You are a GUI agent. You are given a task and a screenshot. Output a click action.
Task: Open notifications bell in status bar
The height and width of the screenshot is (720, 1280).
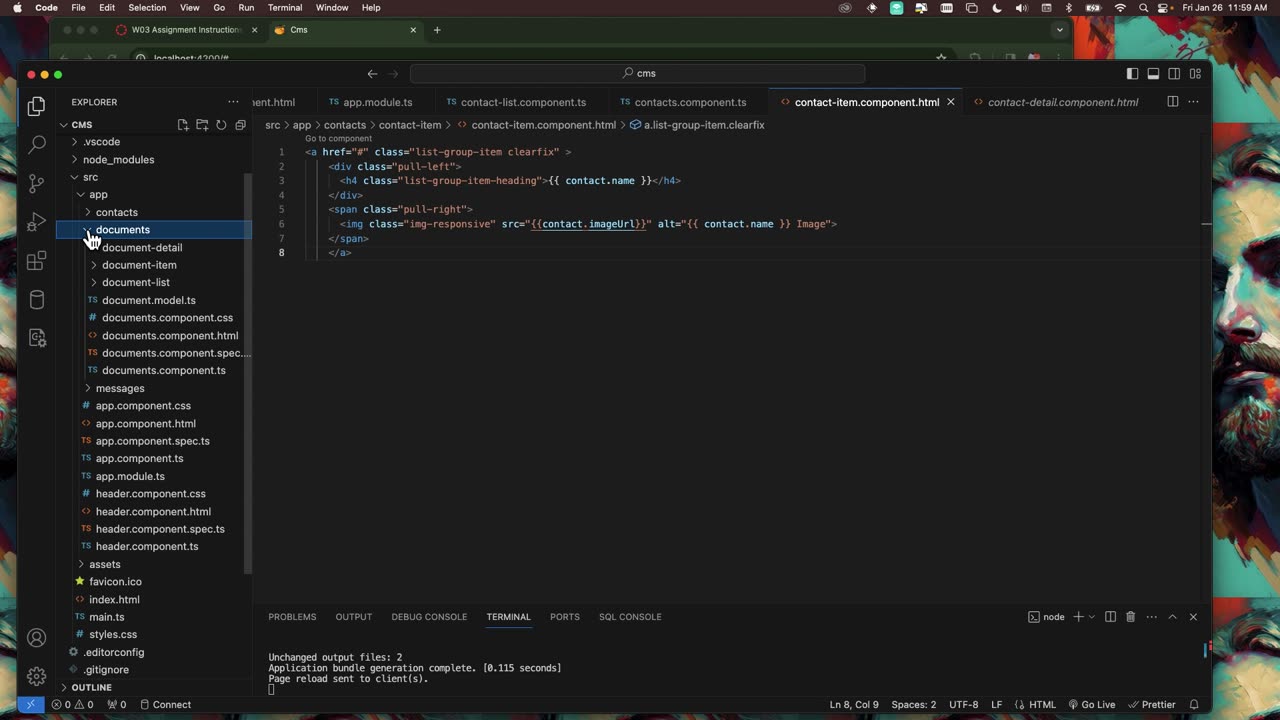(x=1194, y=704)
